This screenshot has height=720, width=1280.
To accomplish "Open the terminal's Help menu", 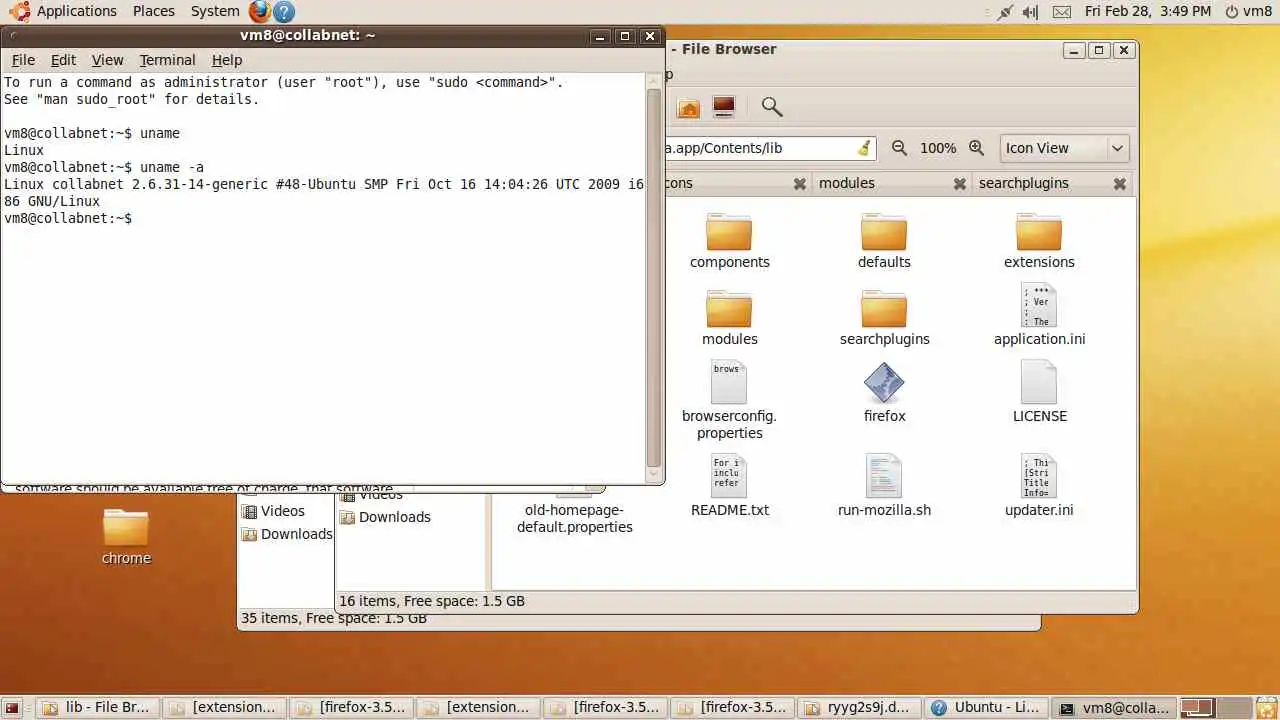I will tap(227, 60).
